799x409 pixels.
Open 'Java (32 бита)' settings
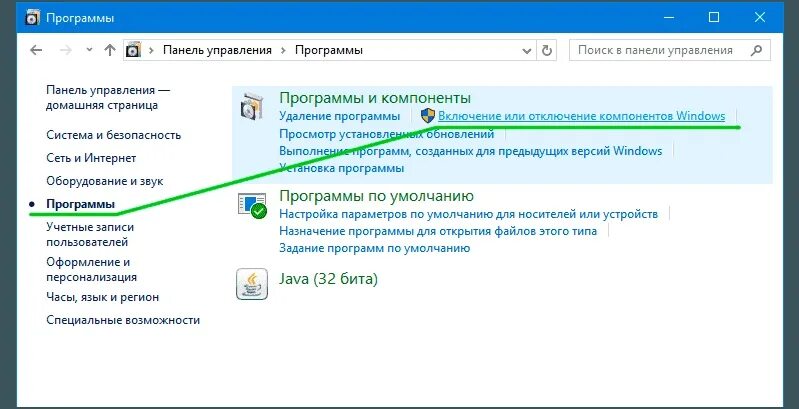point(329,279)
